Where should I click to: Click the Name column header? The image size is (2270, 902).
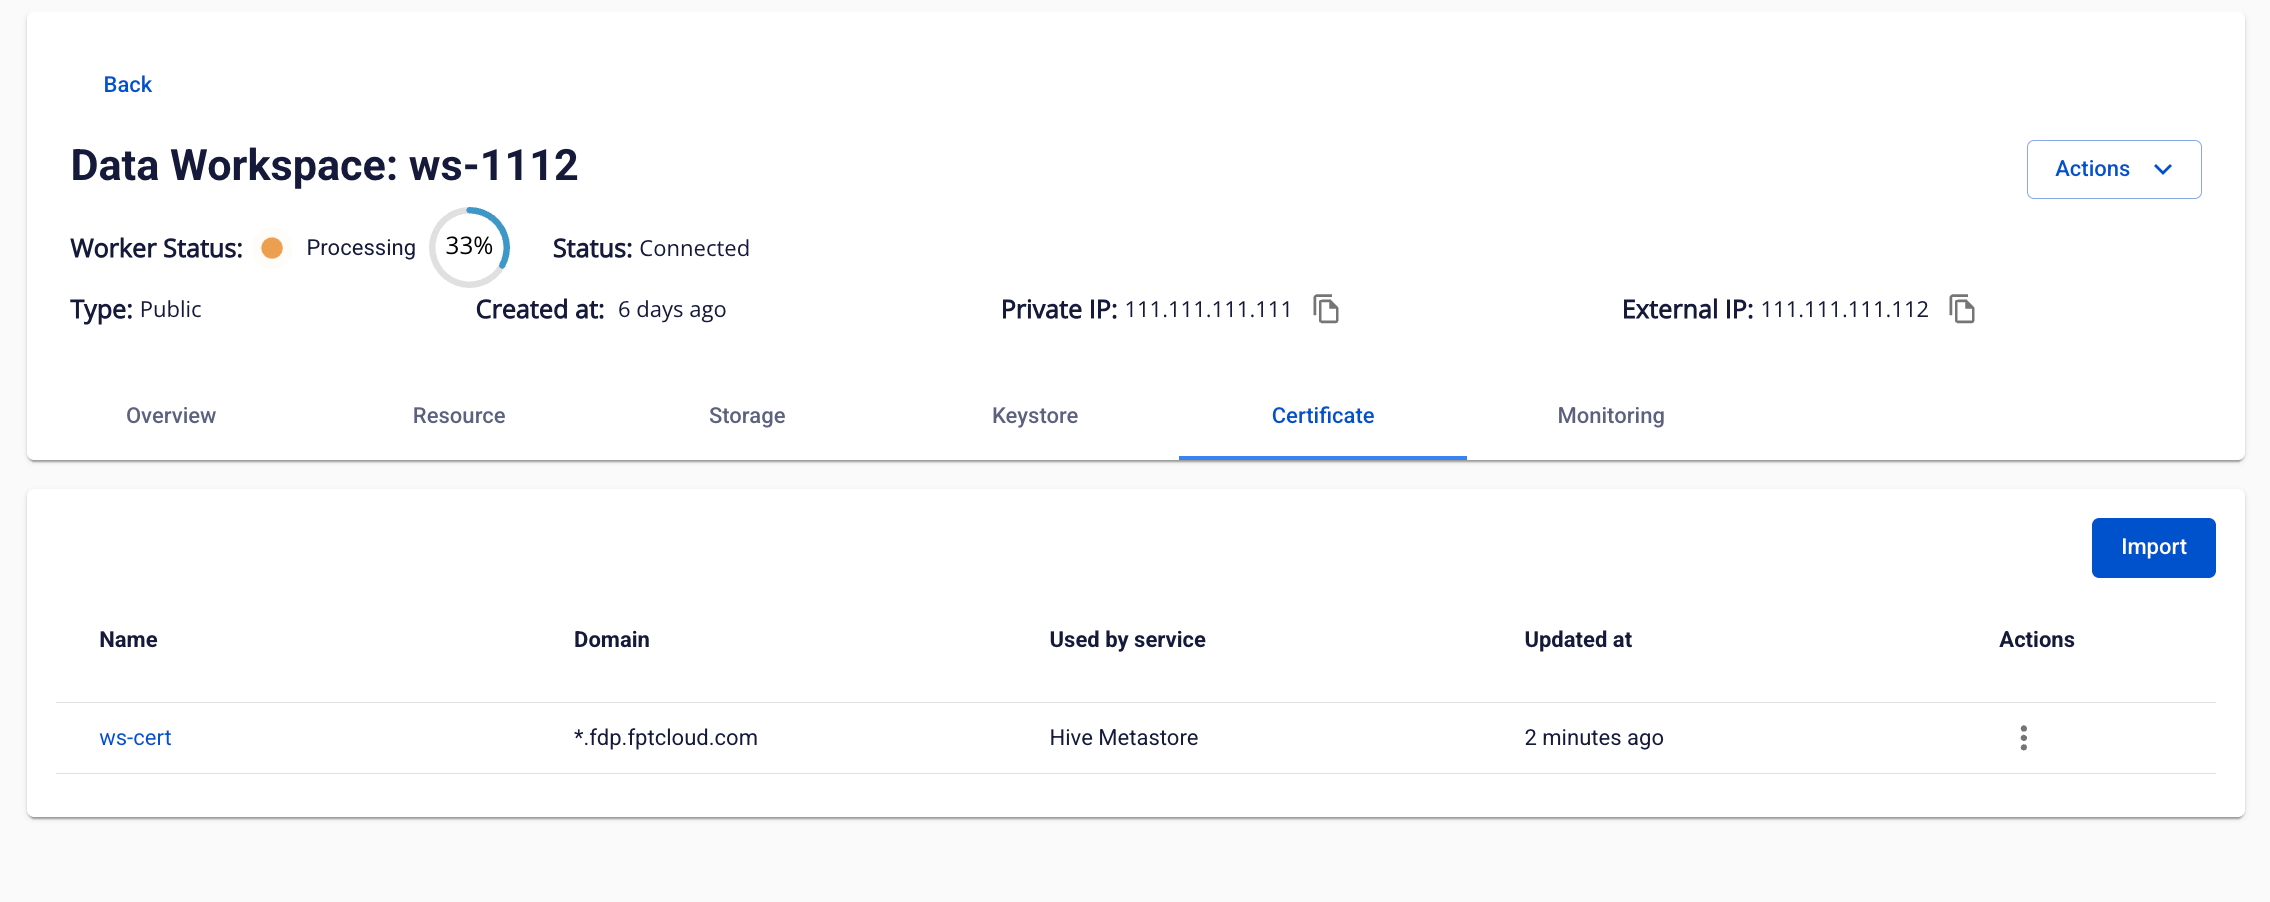[129, 640]
